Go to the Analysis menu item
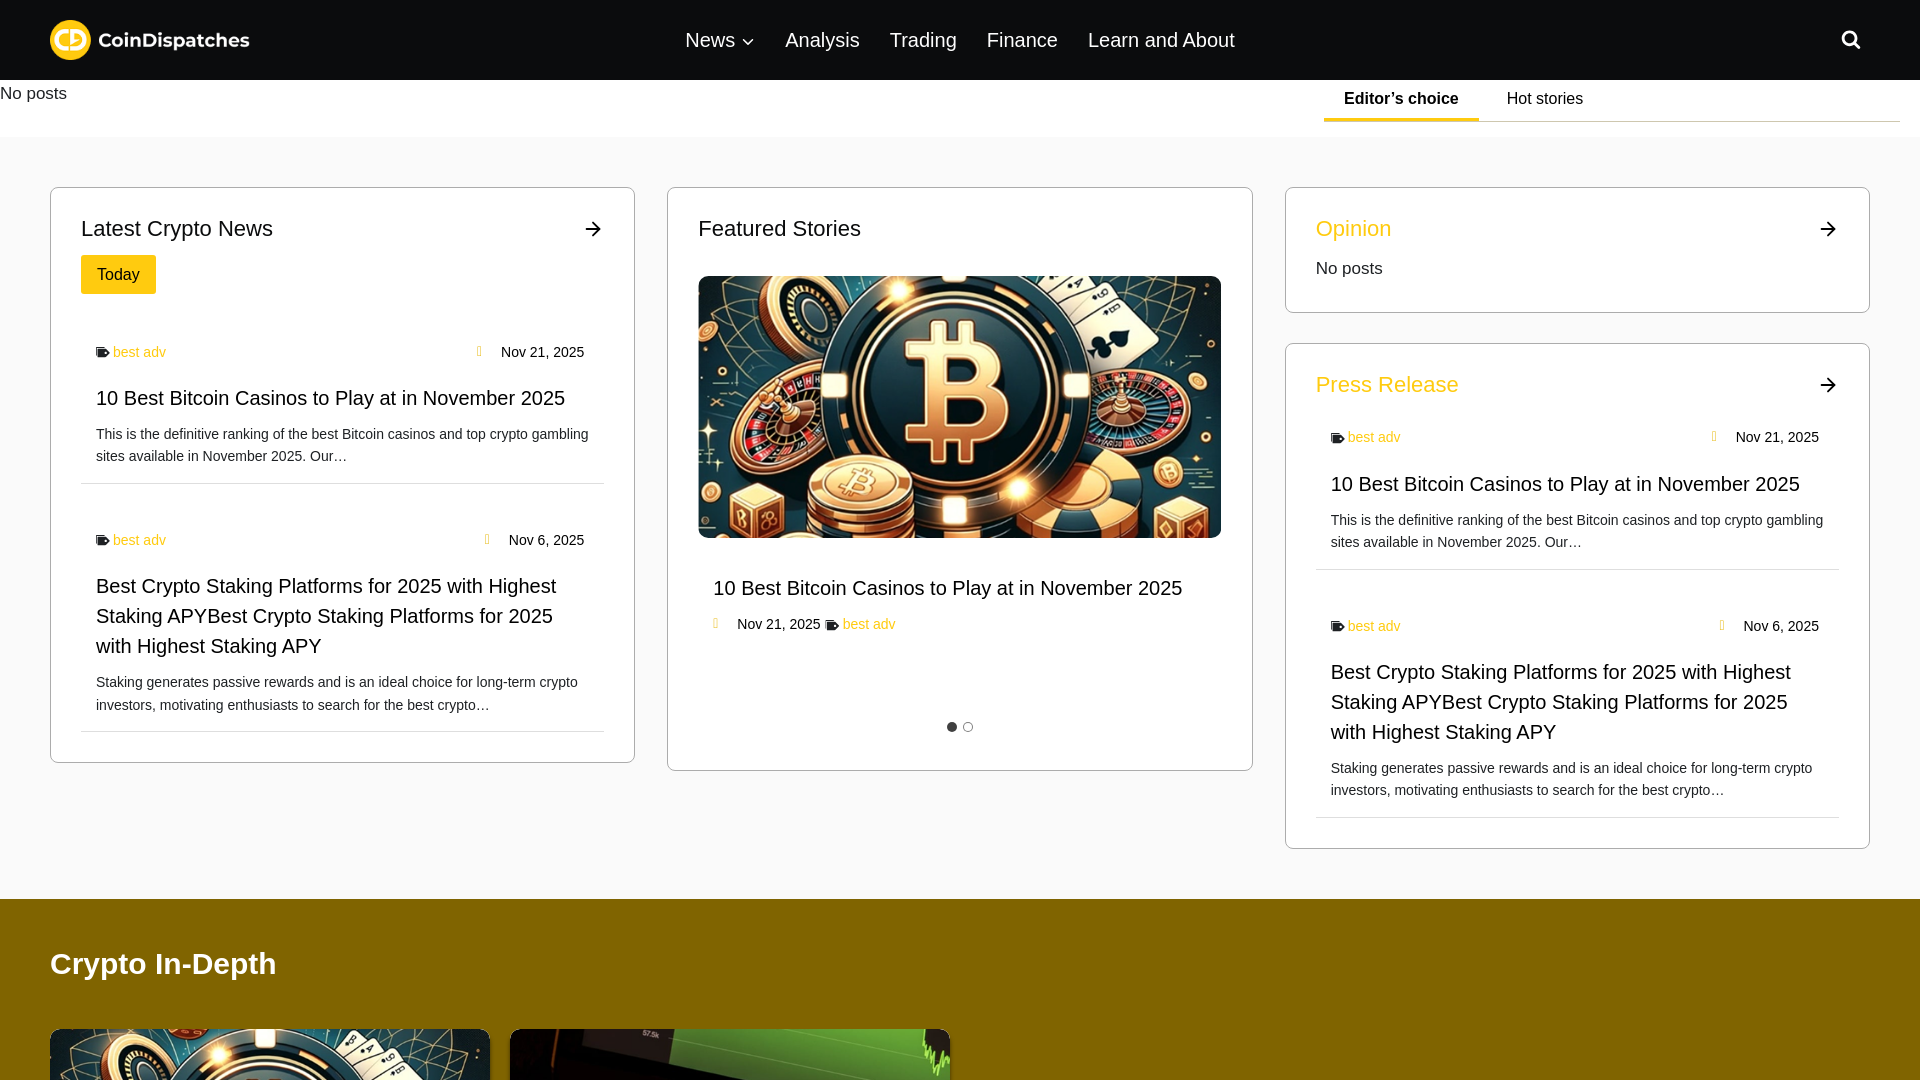Screen dimensions: 1920x1080 click(822, 40)
